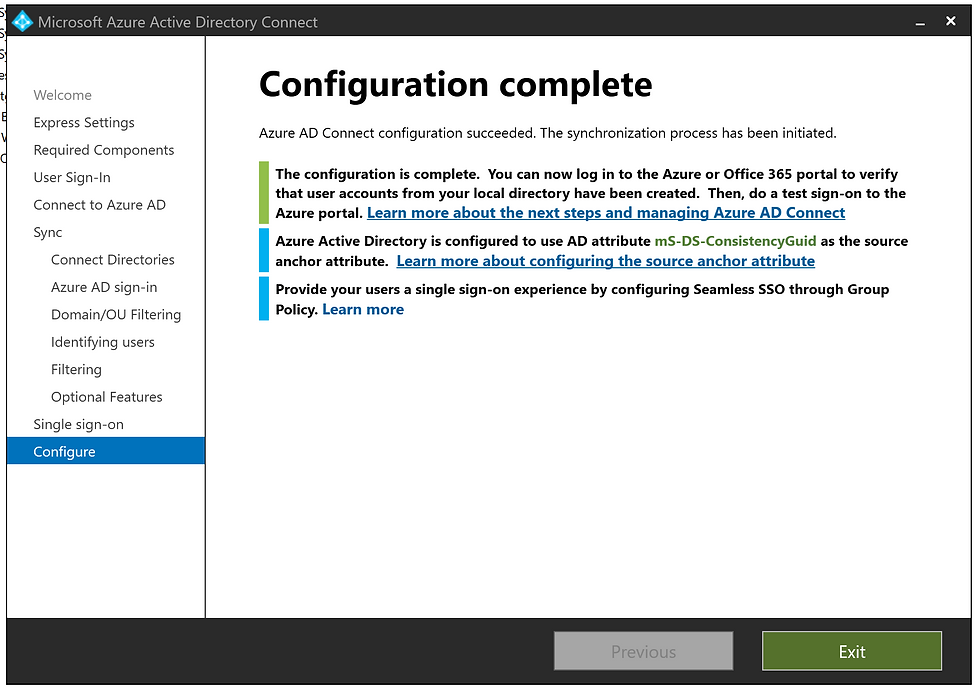Select highlighted Configure step
Screen dimensions: 980x698
106,451
